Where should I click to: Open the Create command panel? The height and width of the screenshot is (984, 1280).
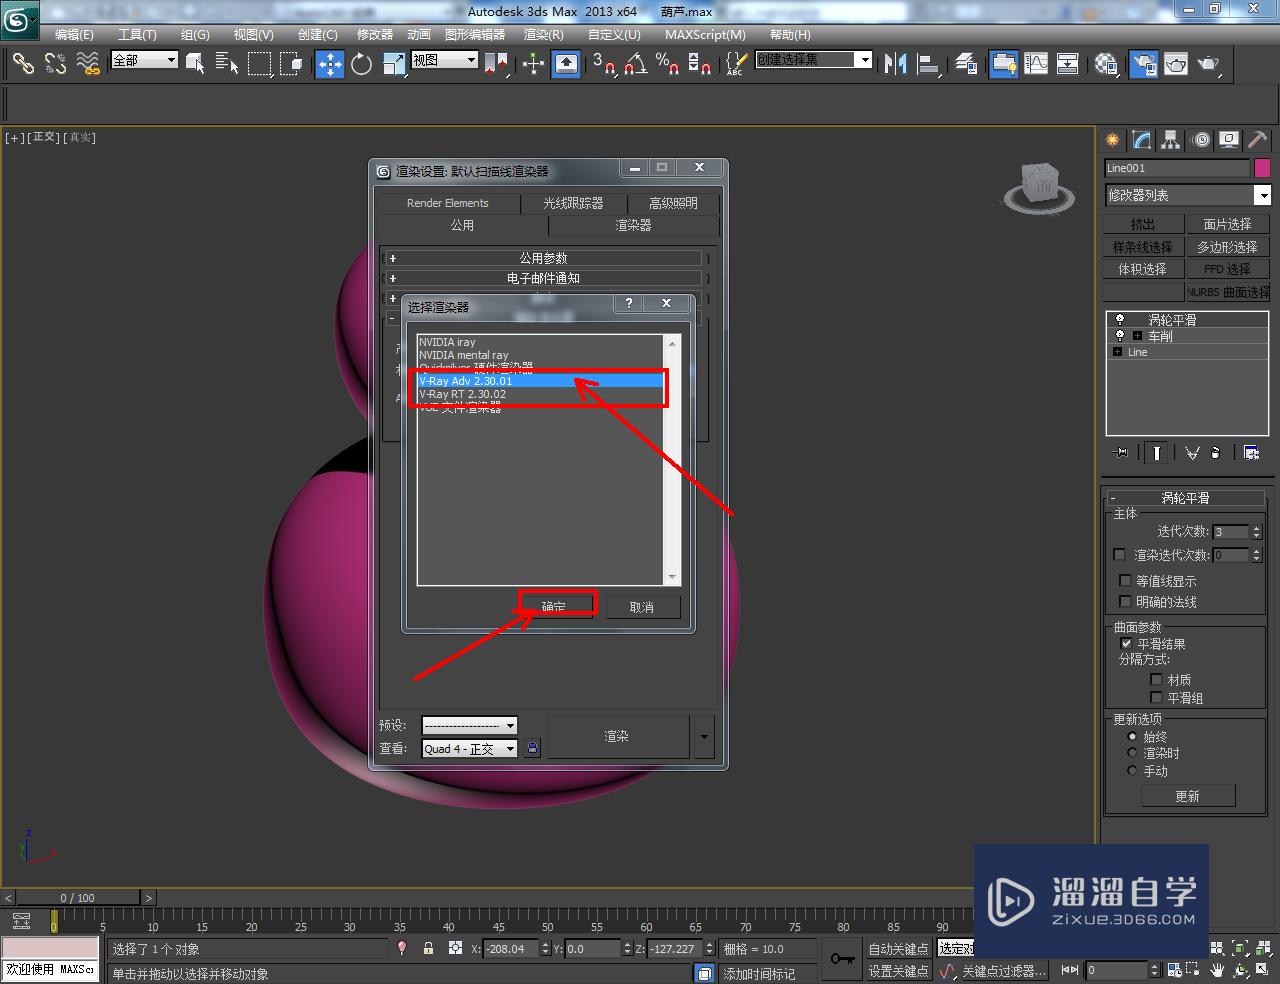point(1113,140)
